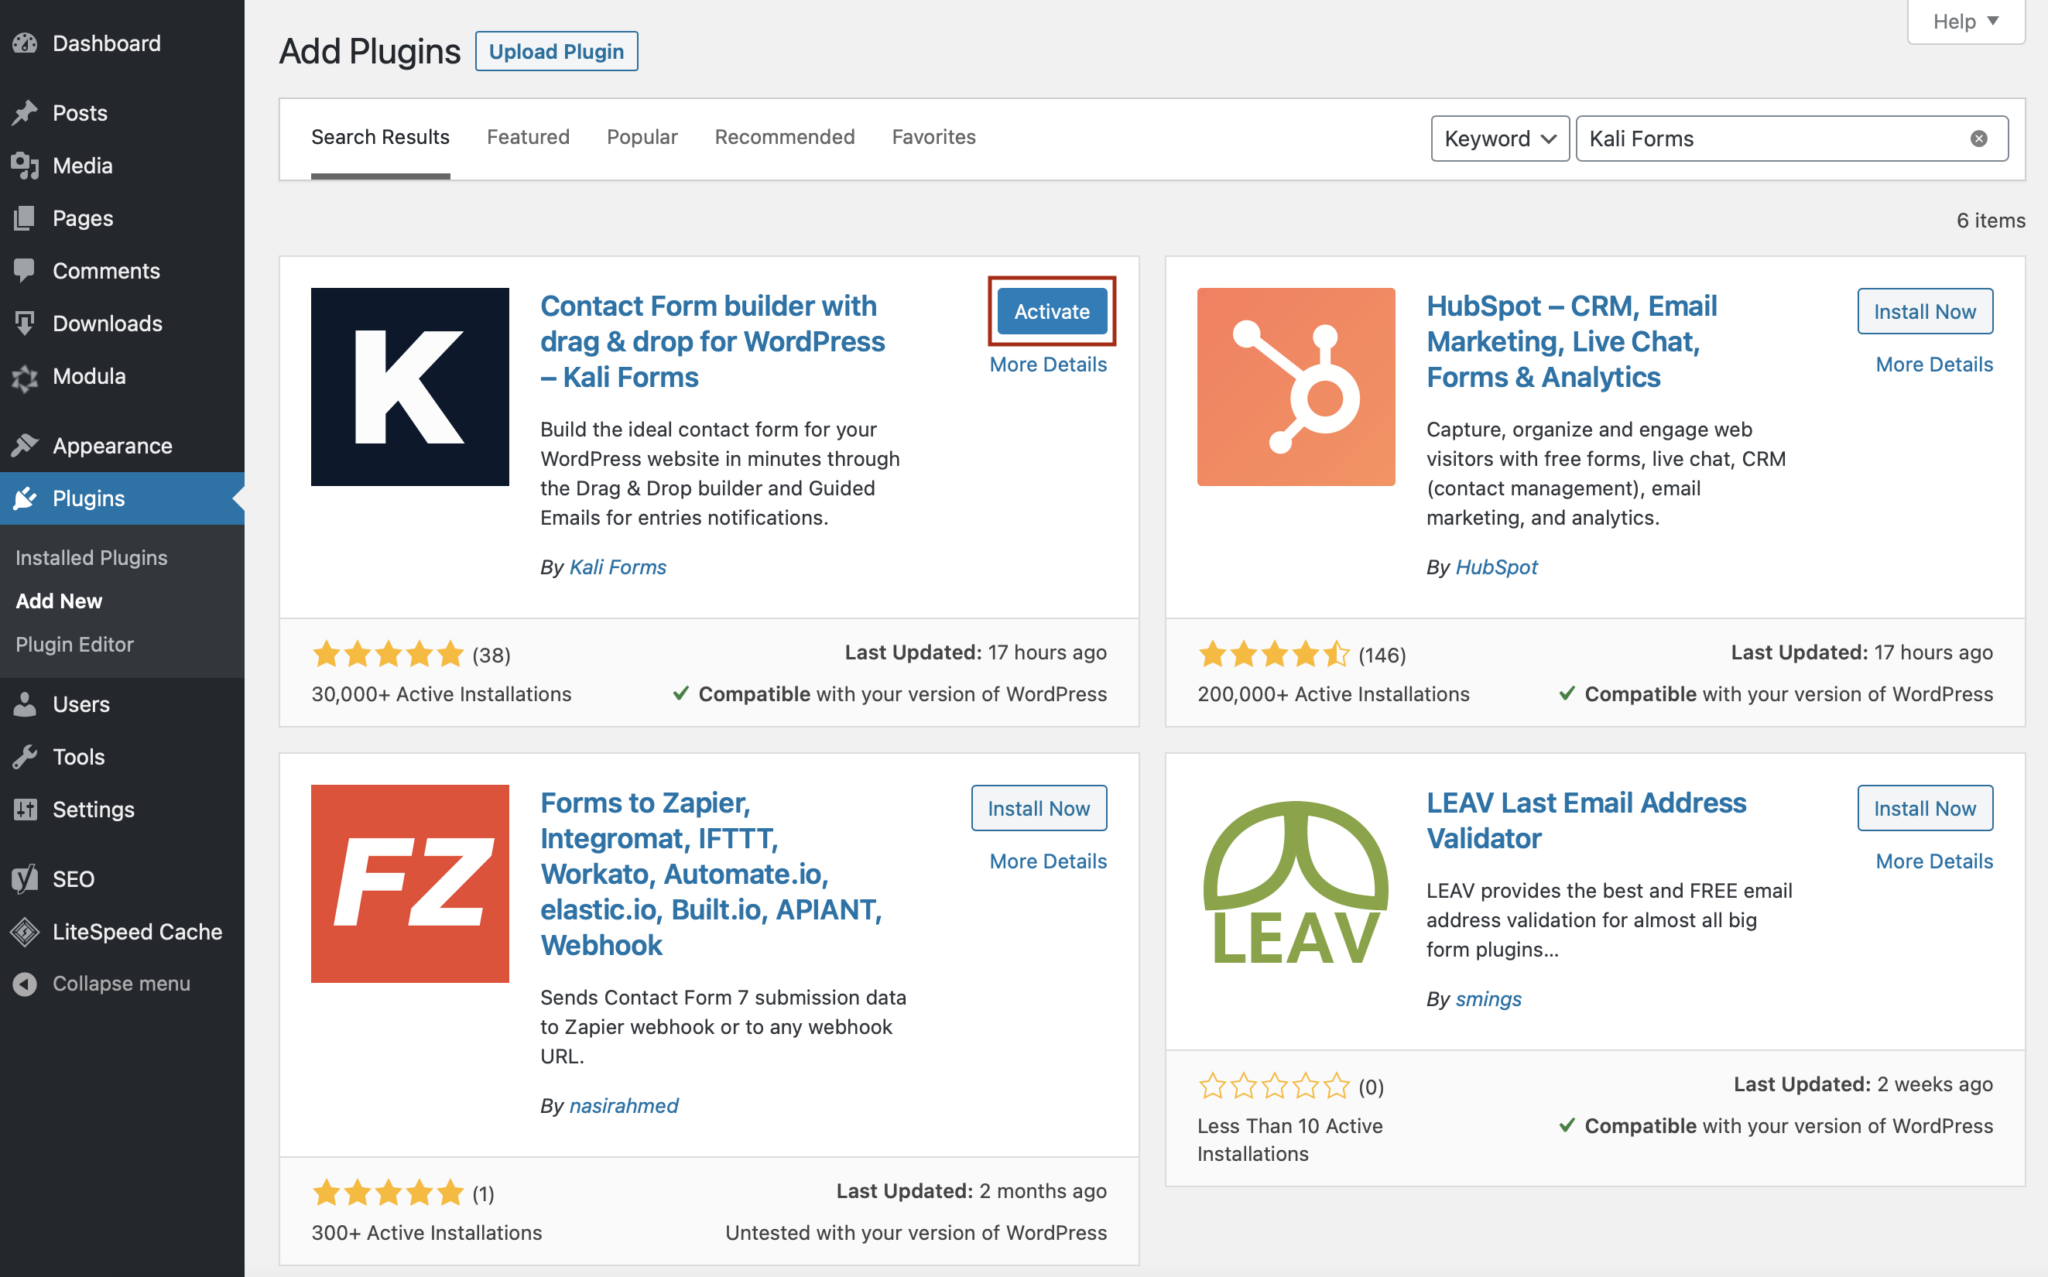The image size is (2048, 1277).
Task: Switch to the Featured tab
Action: [528, 137]
